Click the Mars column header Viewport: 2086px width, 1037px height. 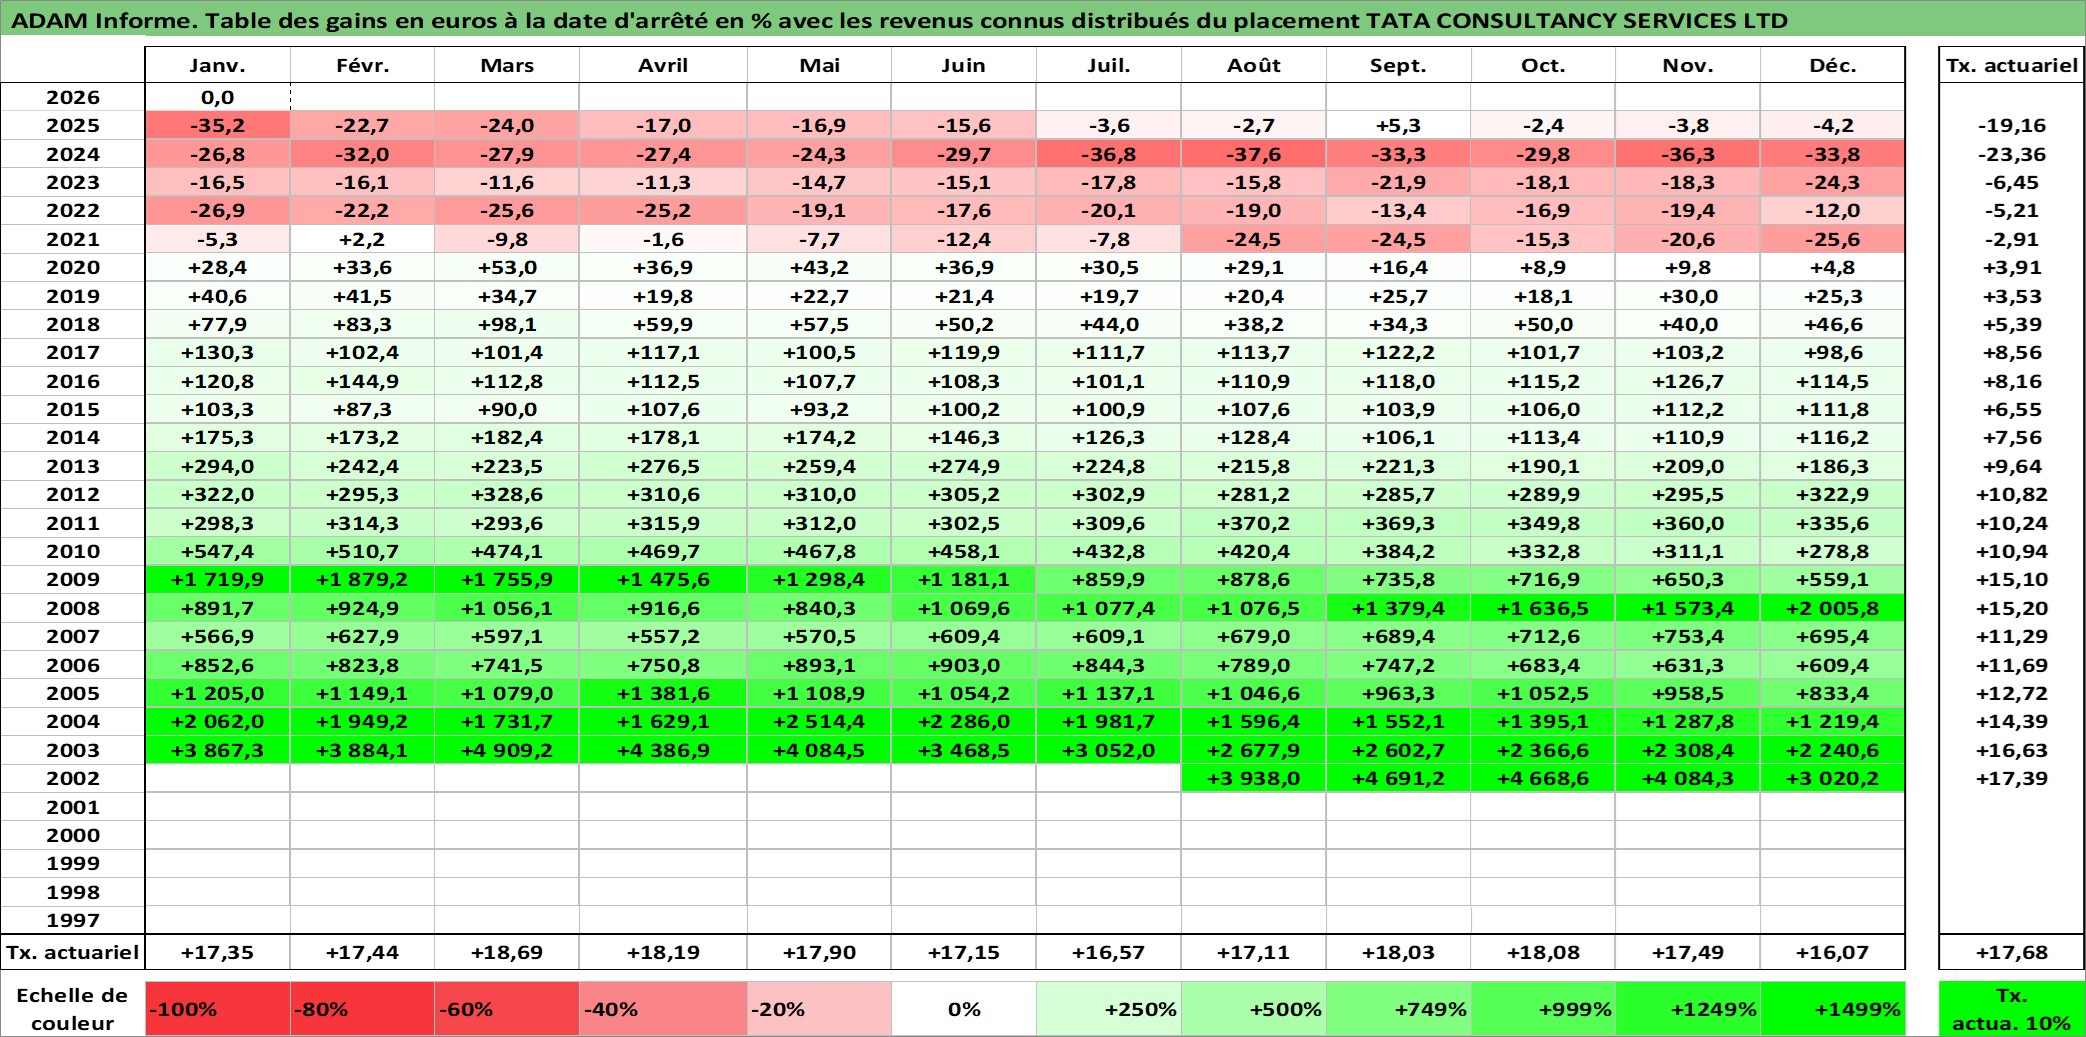tap(507, 65)
